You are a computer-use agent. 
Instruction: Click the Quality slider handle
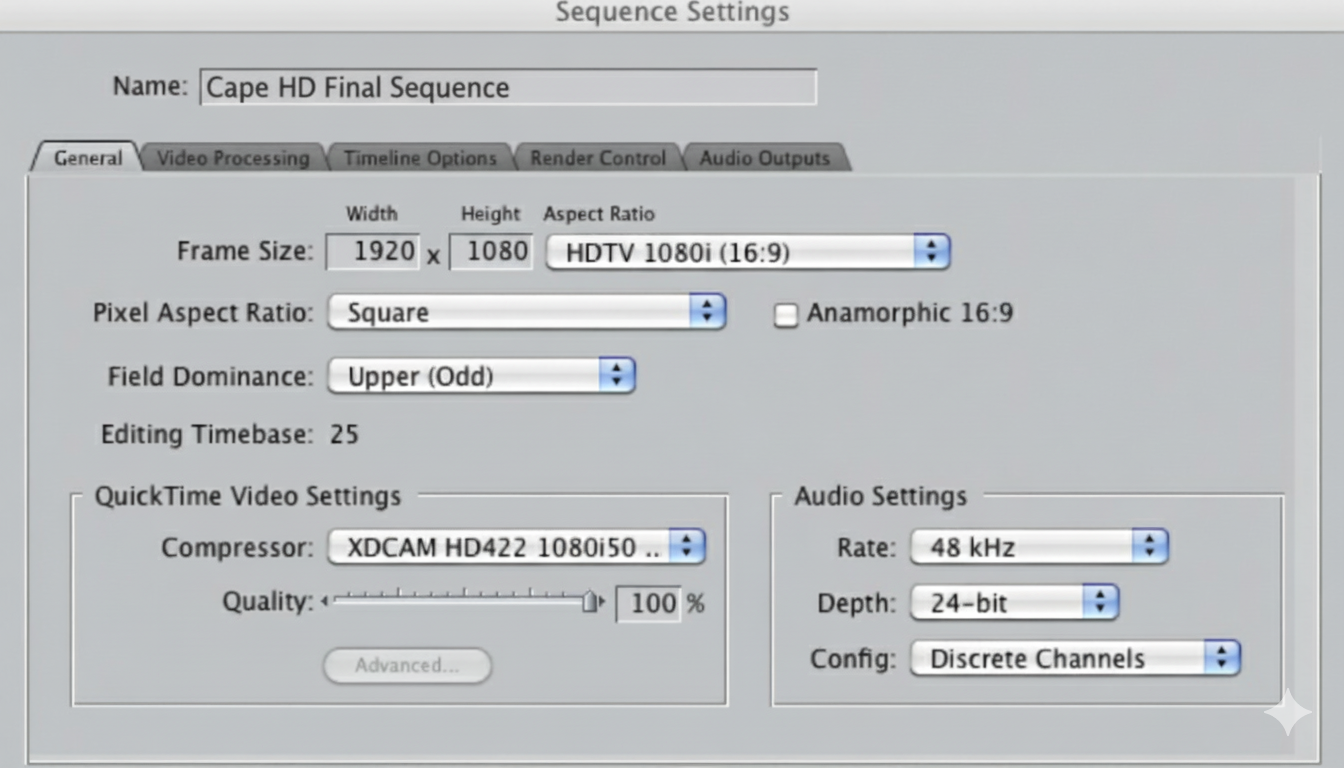[x=590, y=602]
